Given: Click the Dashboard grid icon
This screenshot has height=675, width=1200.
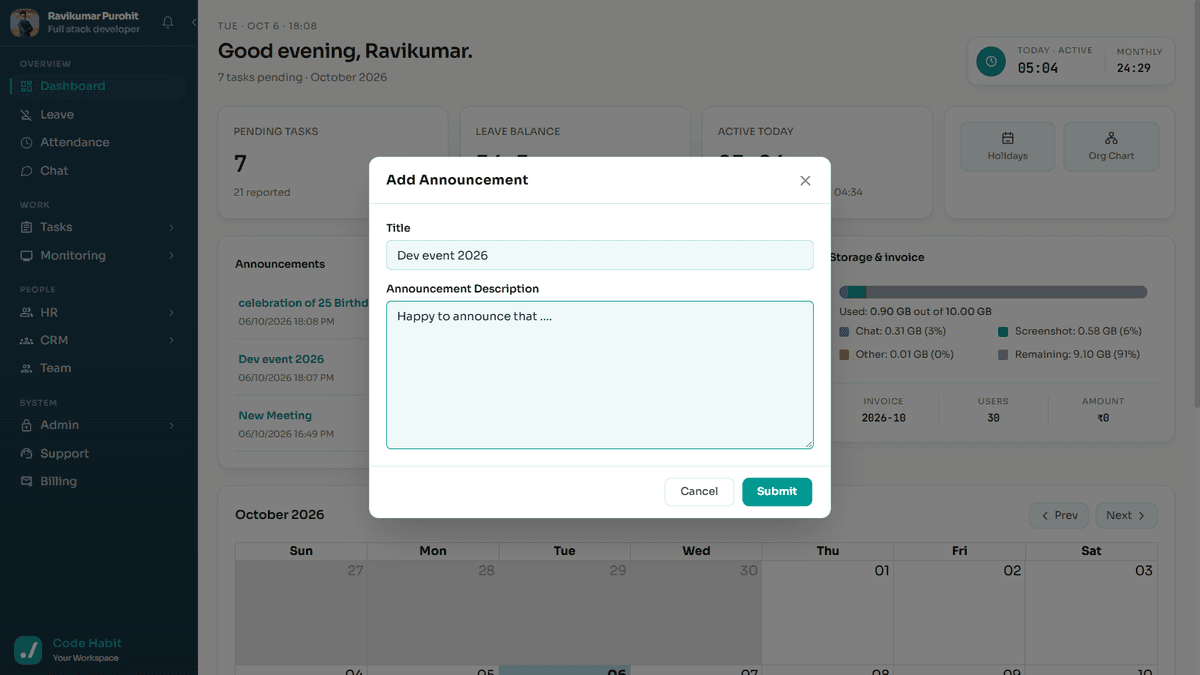Looking at the screenshot, I should point(27,86).
